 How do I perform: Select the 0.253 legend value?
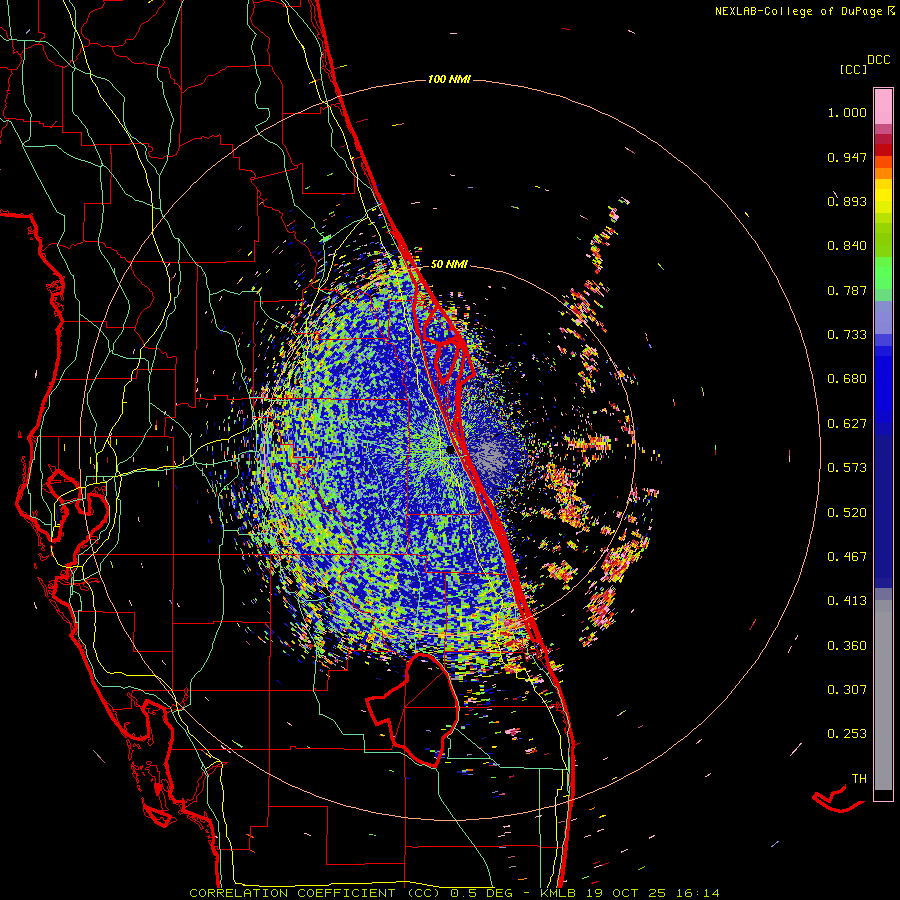847,734
